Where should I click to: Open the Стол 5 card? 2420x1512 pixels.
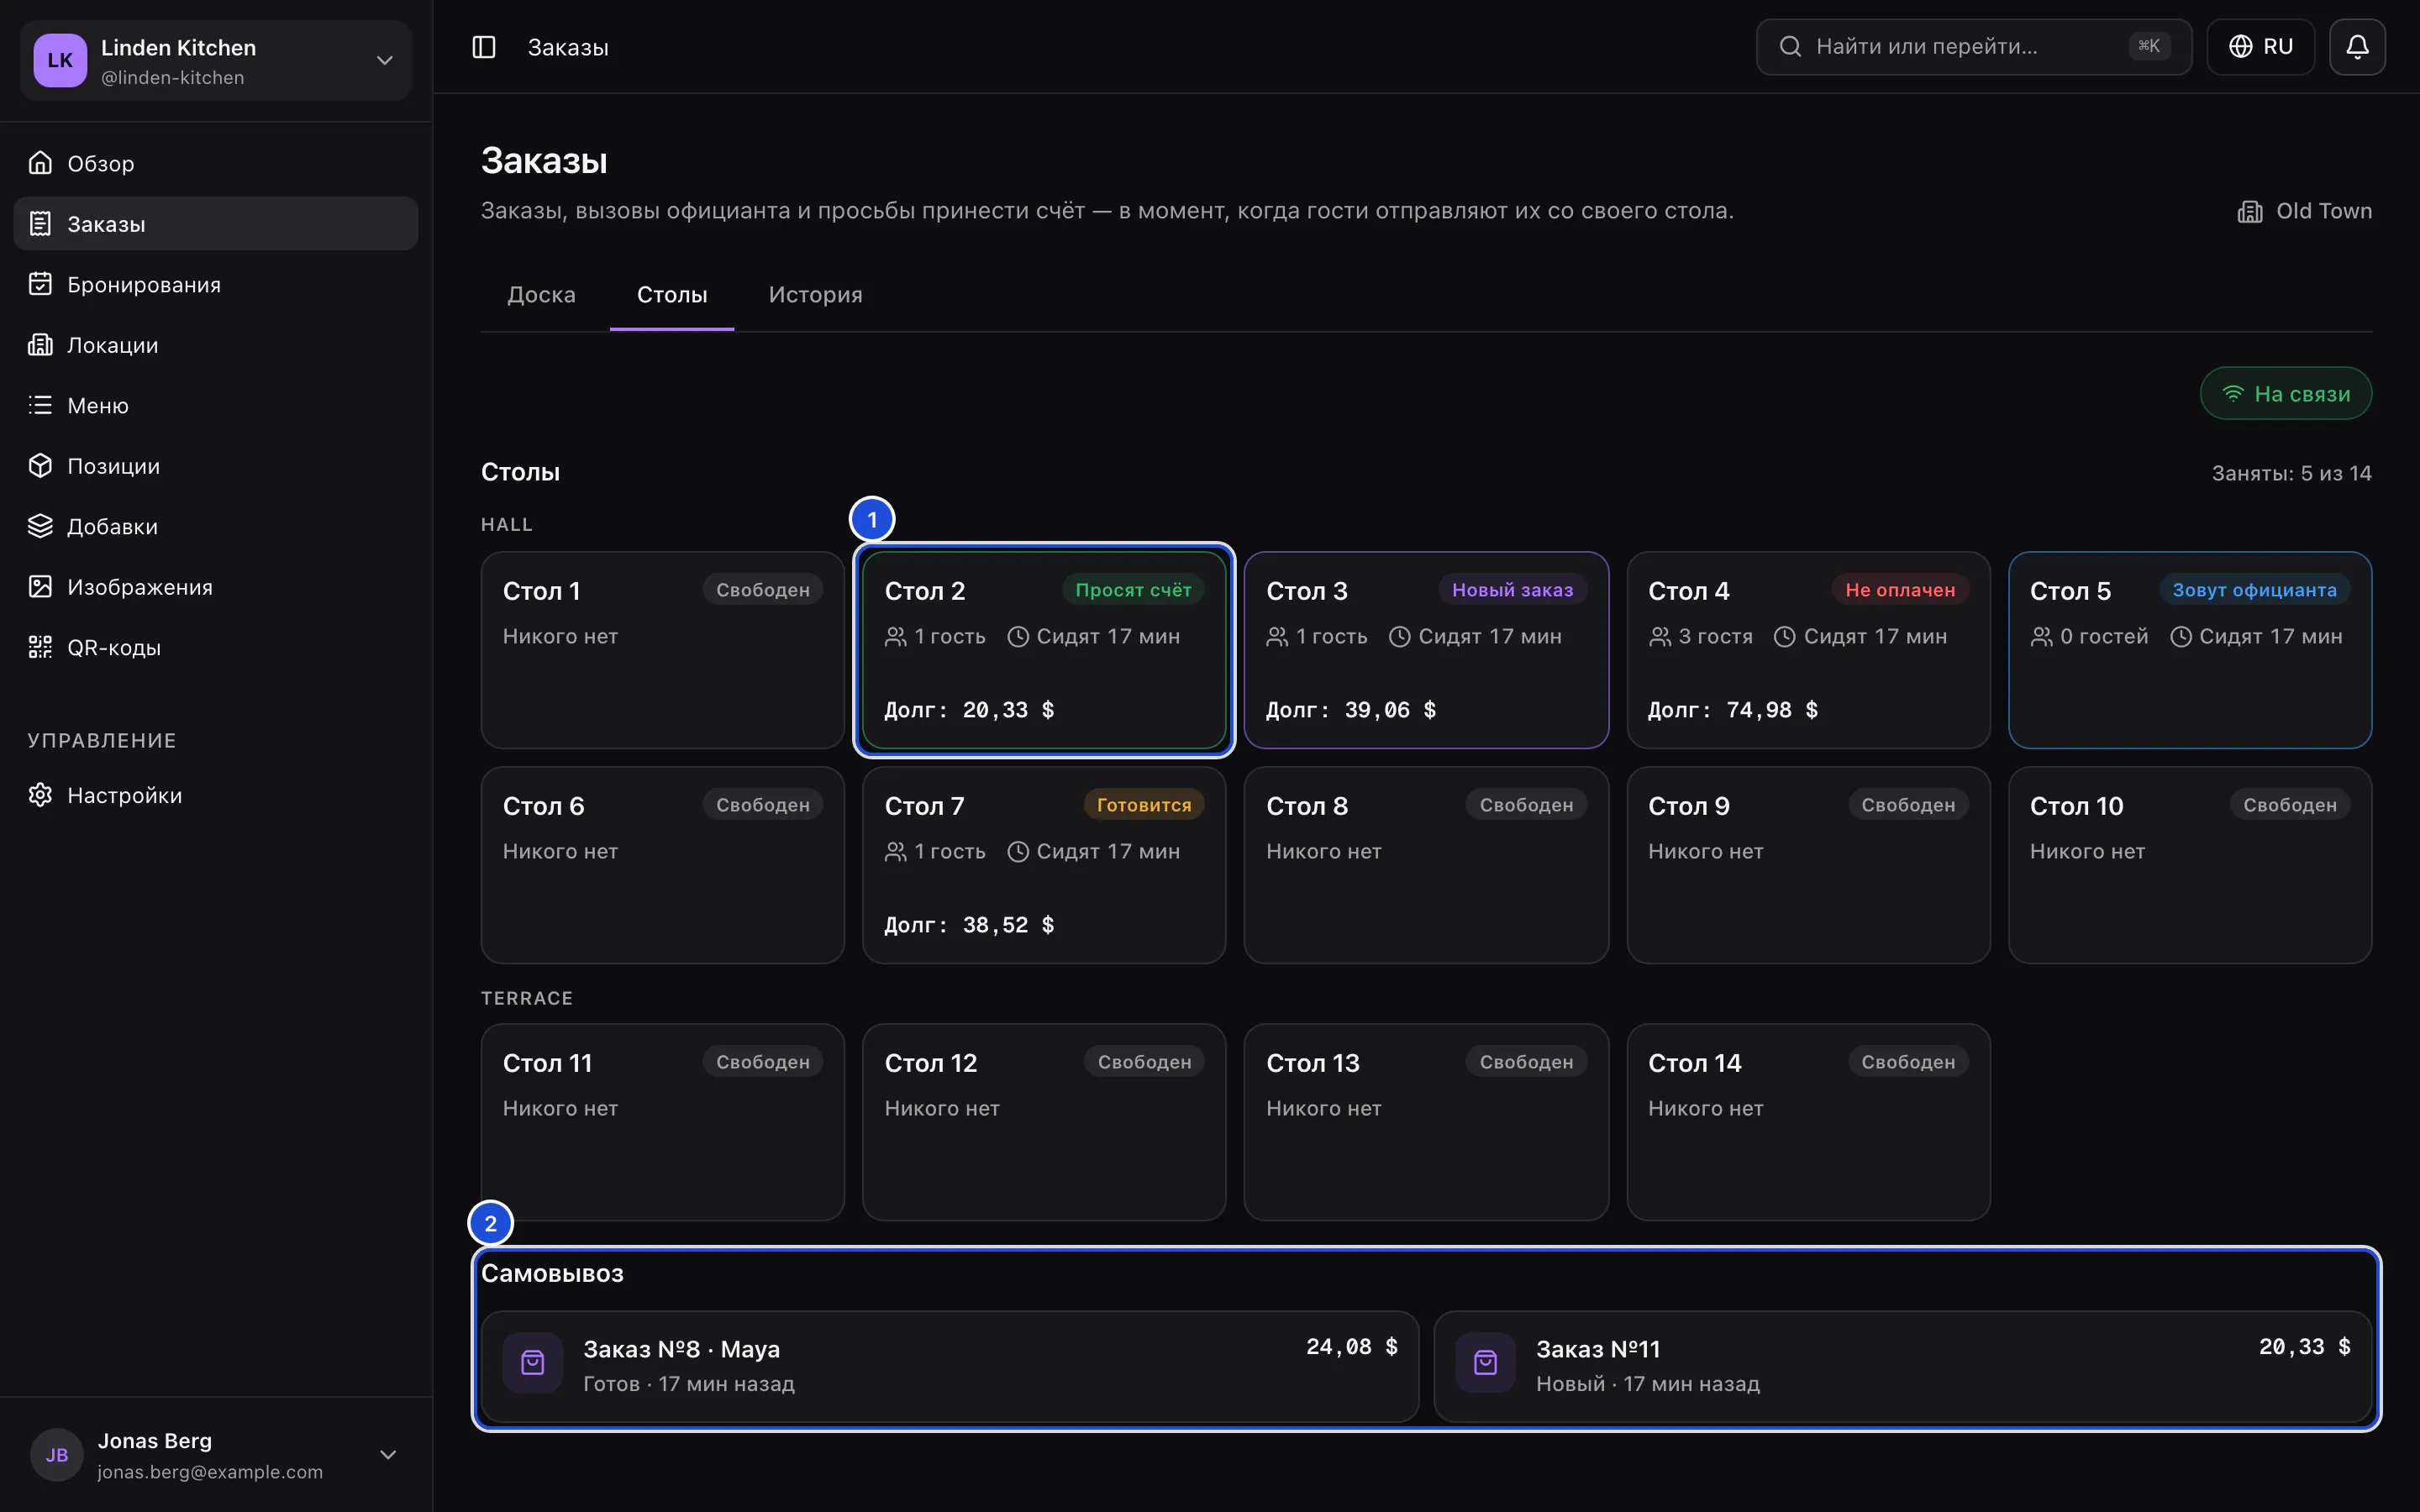click(x=2190, y=650)
